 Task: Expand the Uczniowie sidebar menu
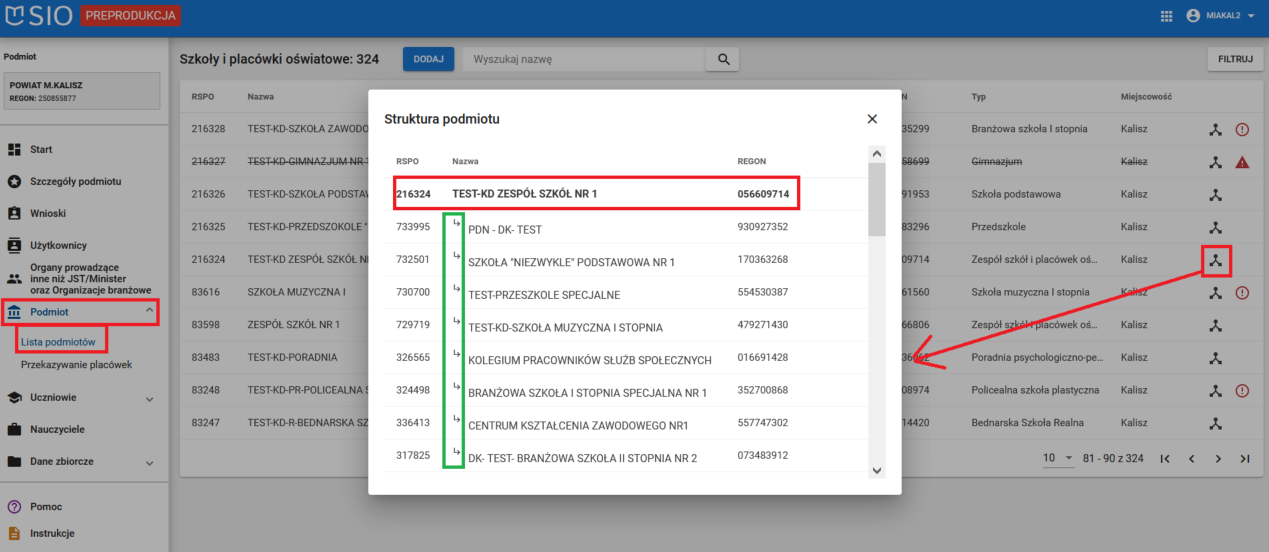tap(150, 398)
